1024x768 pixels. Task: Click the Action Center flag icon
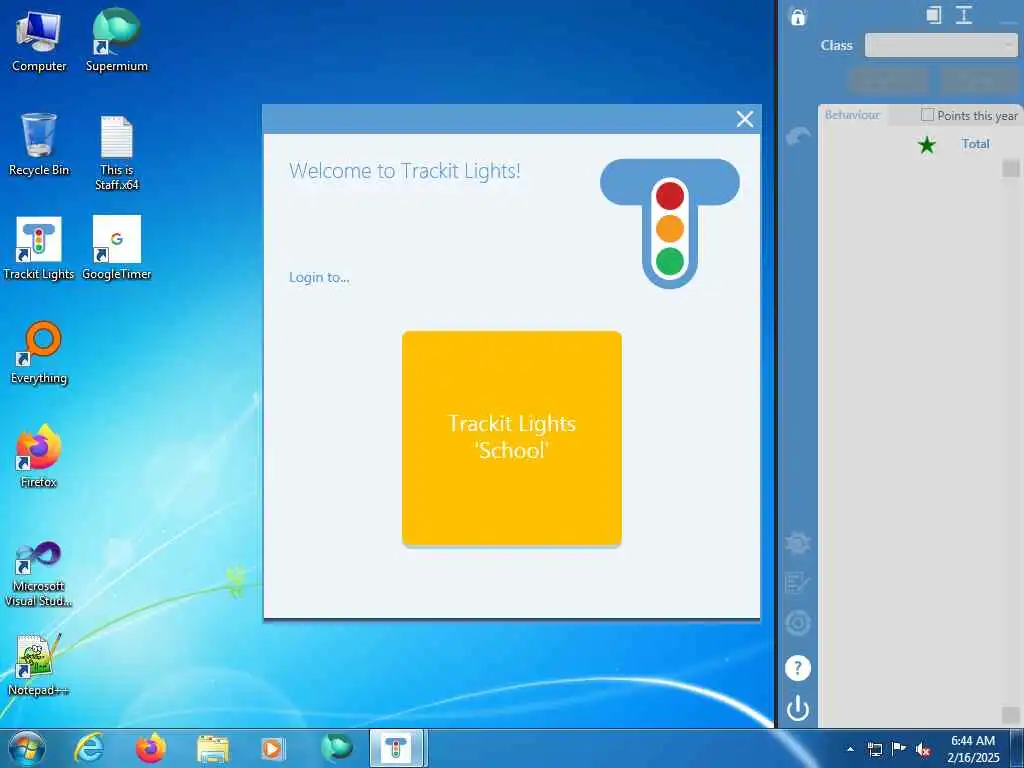(x=899, y=748)
